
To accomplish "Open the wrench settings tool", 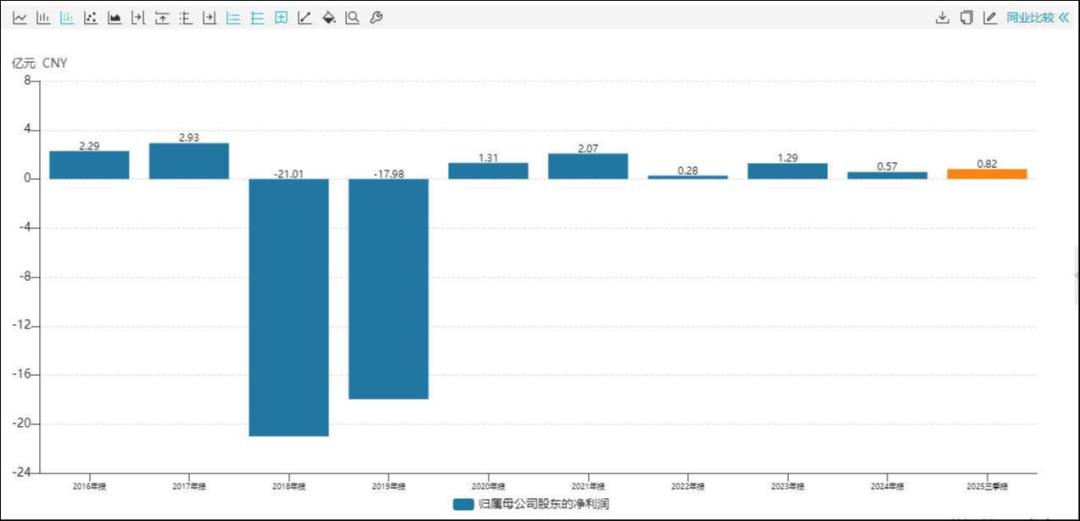I will 375,19.
